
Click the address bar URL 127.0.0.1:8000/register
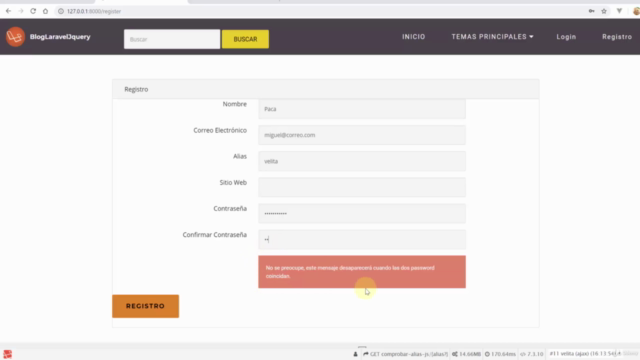[x=94, y=11]
